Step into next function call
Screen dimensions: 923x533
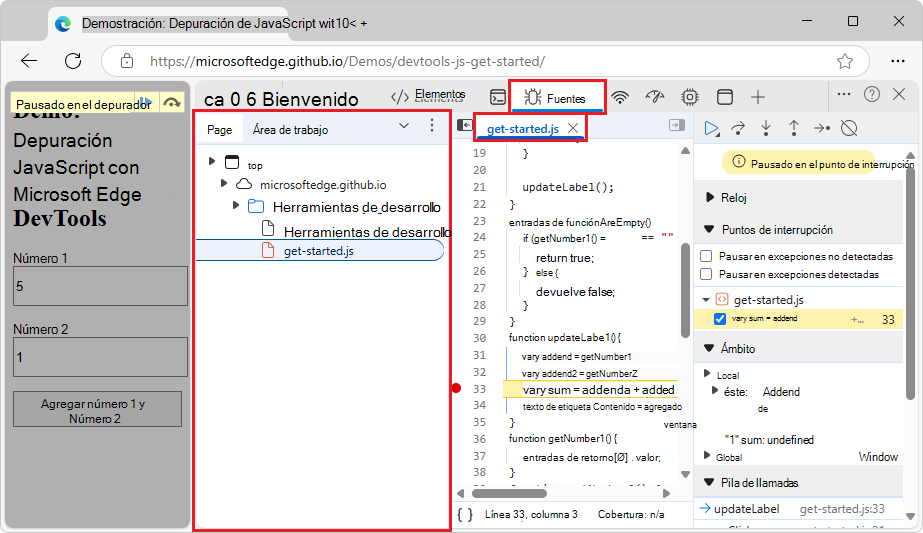pyautogui.click(x=766, y=128)
